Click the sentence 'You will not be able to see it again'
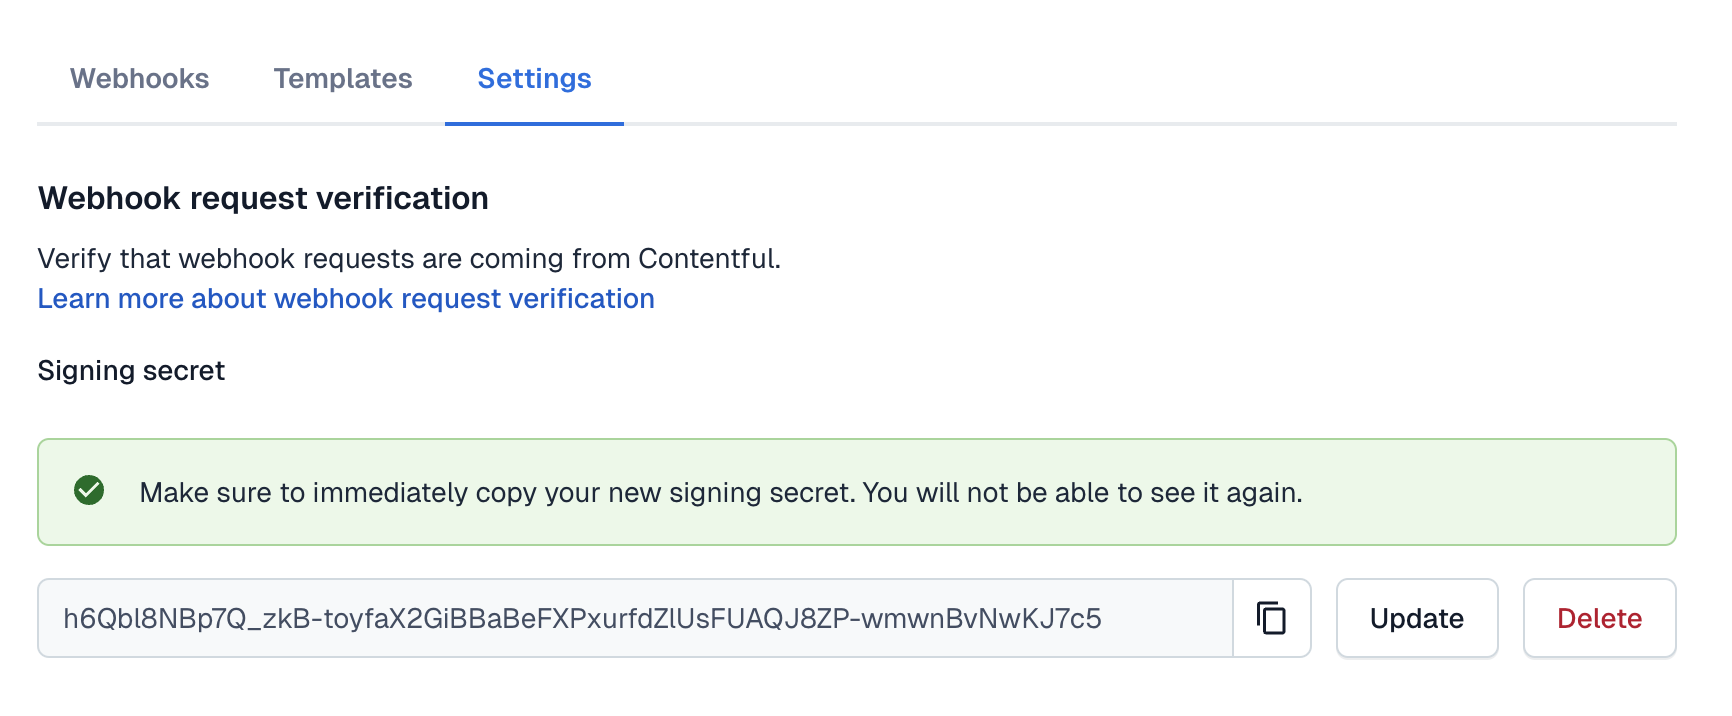 (x=1082, y=492)
